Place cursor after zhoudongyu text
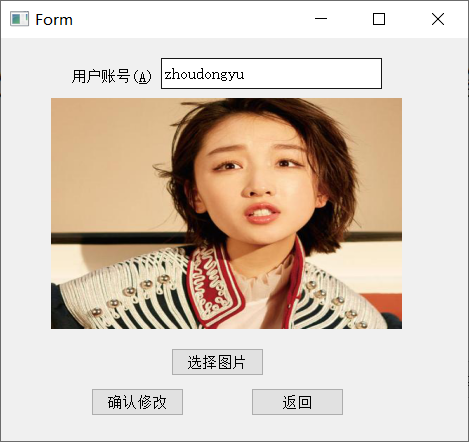 click(245, 74)
